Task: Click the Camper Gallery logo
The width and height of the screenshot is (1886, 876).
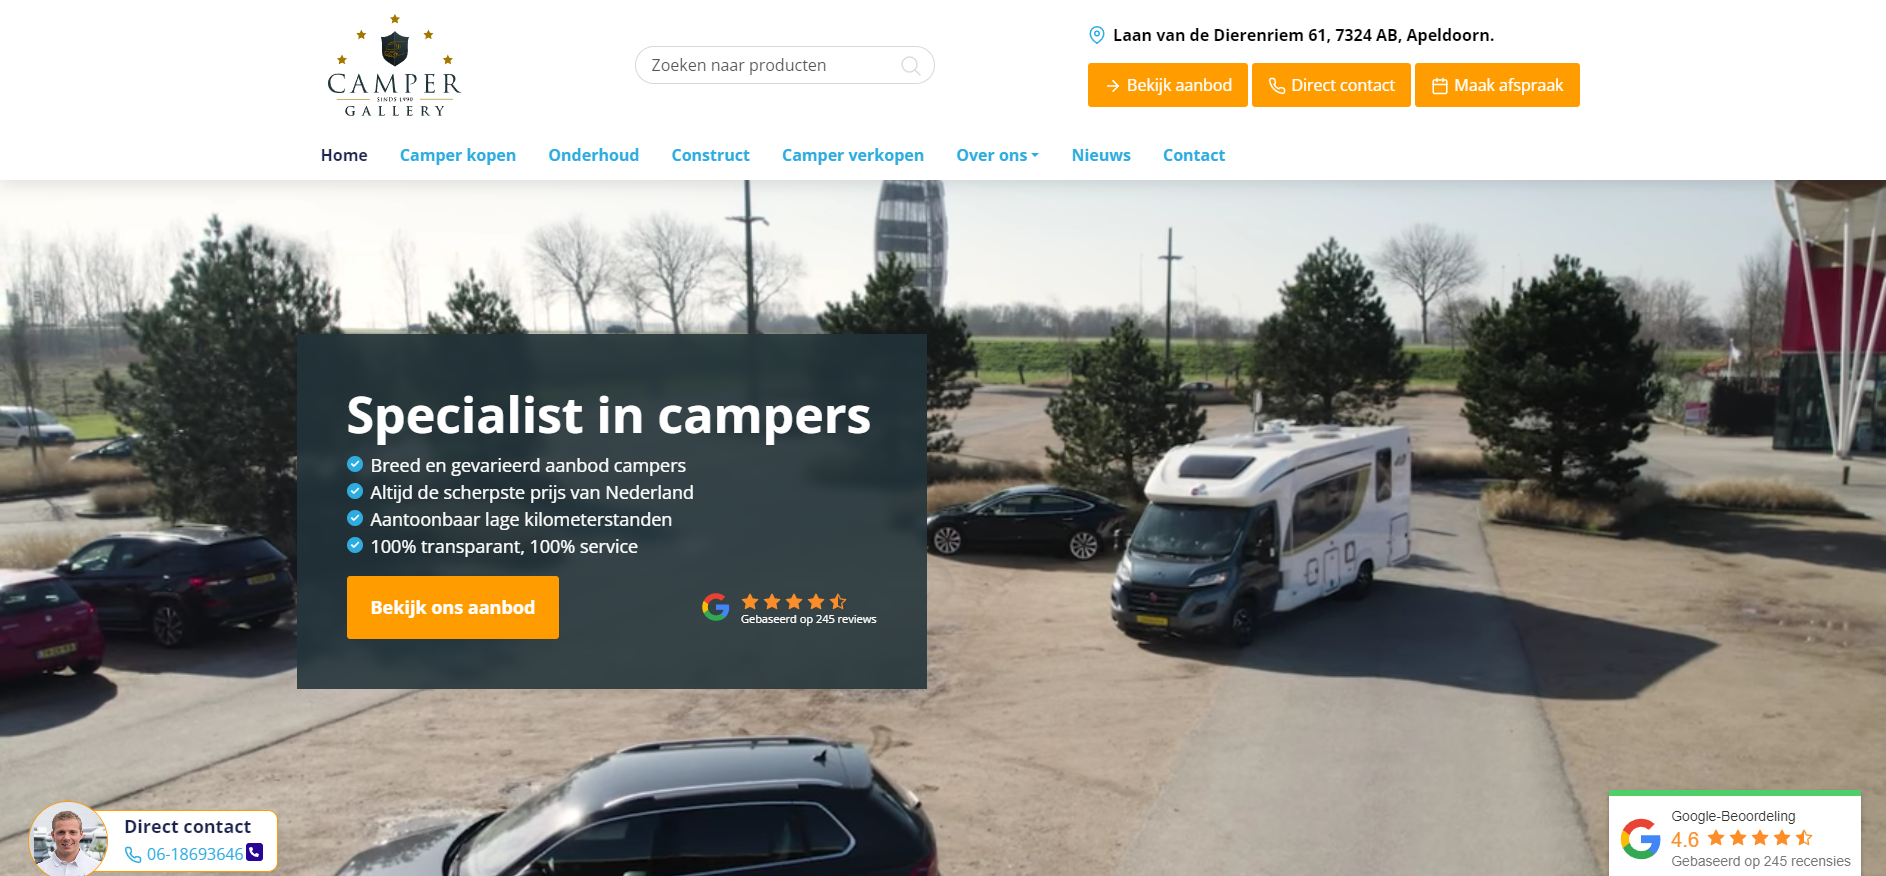Action: pyautogui.click(x=394, y=66)
